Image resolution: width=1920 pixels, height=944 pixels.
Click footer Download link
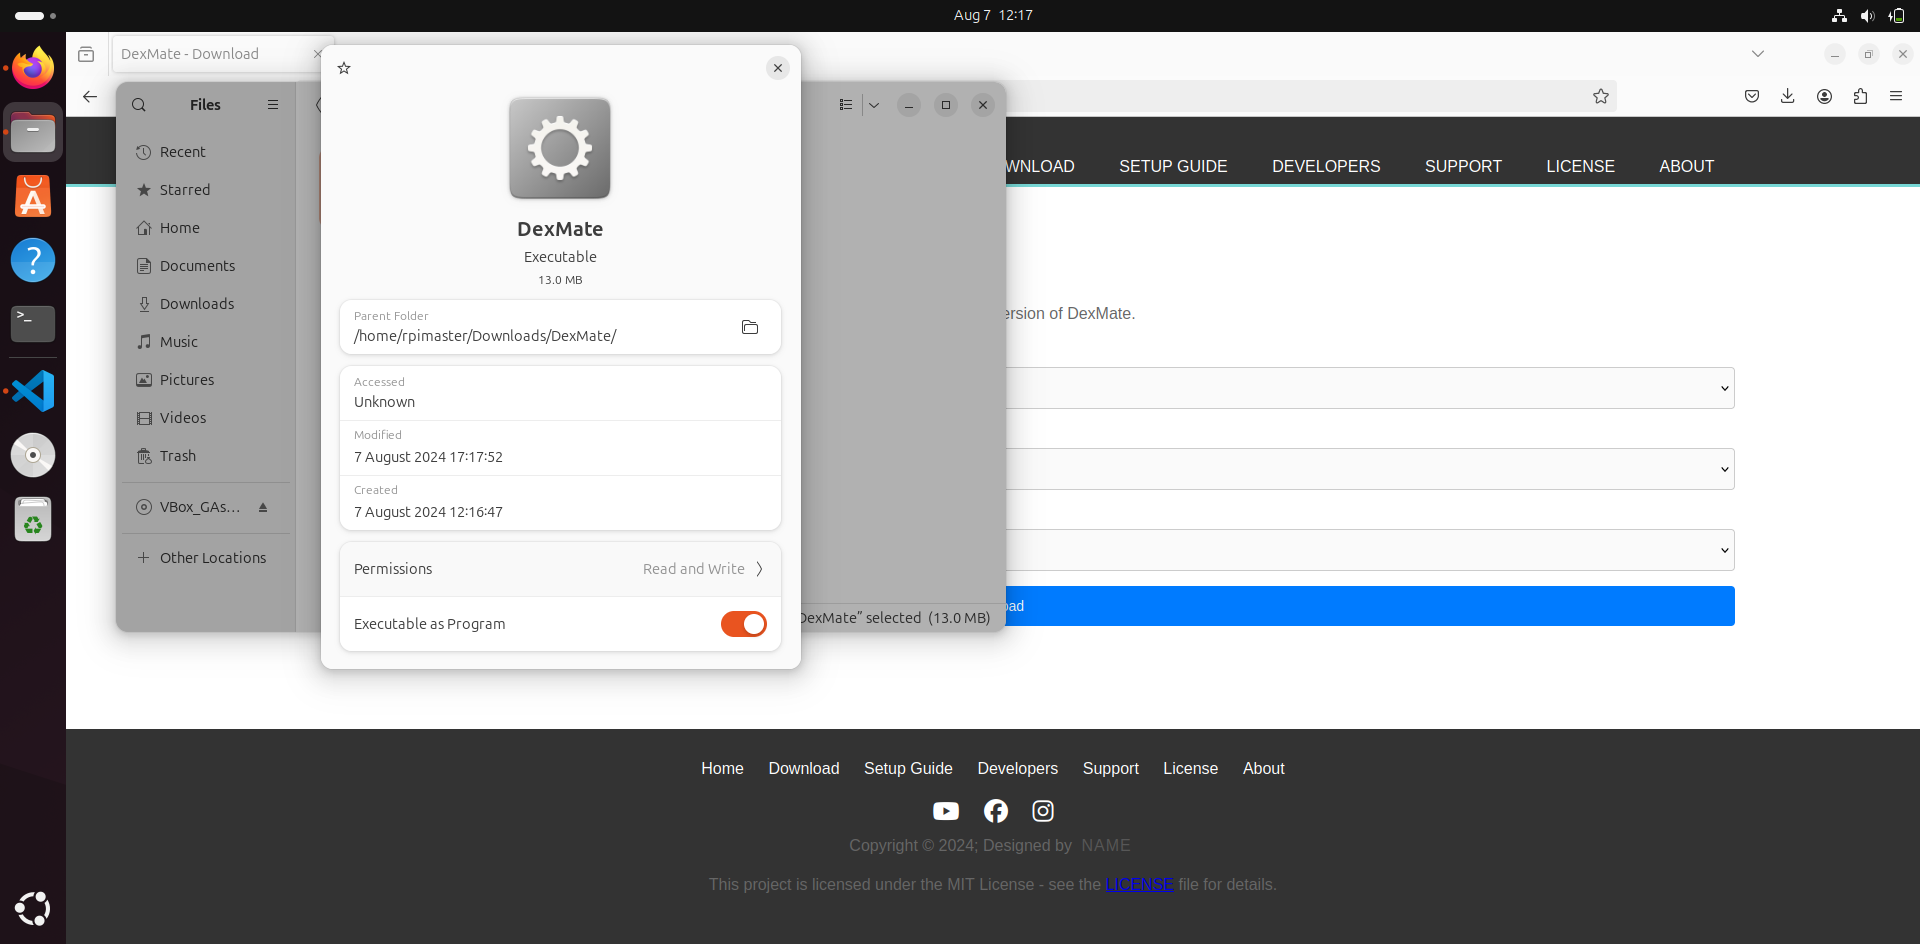click(803, 768)
